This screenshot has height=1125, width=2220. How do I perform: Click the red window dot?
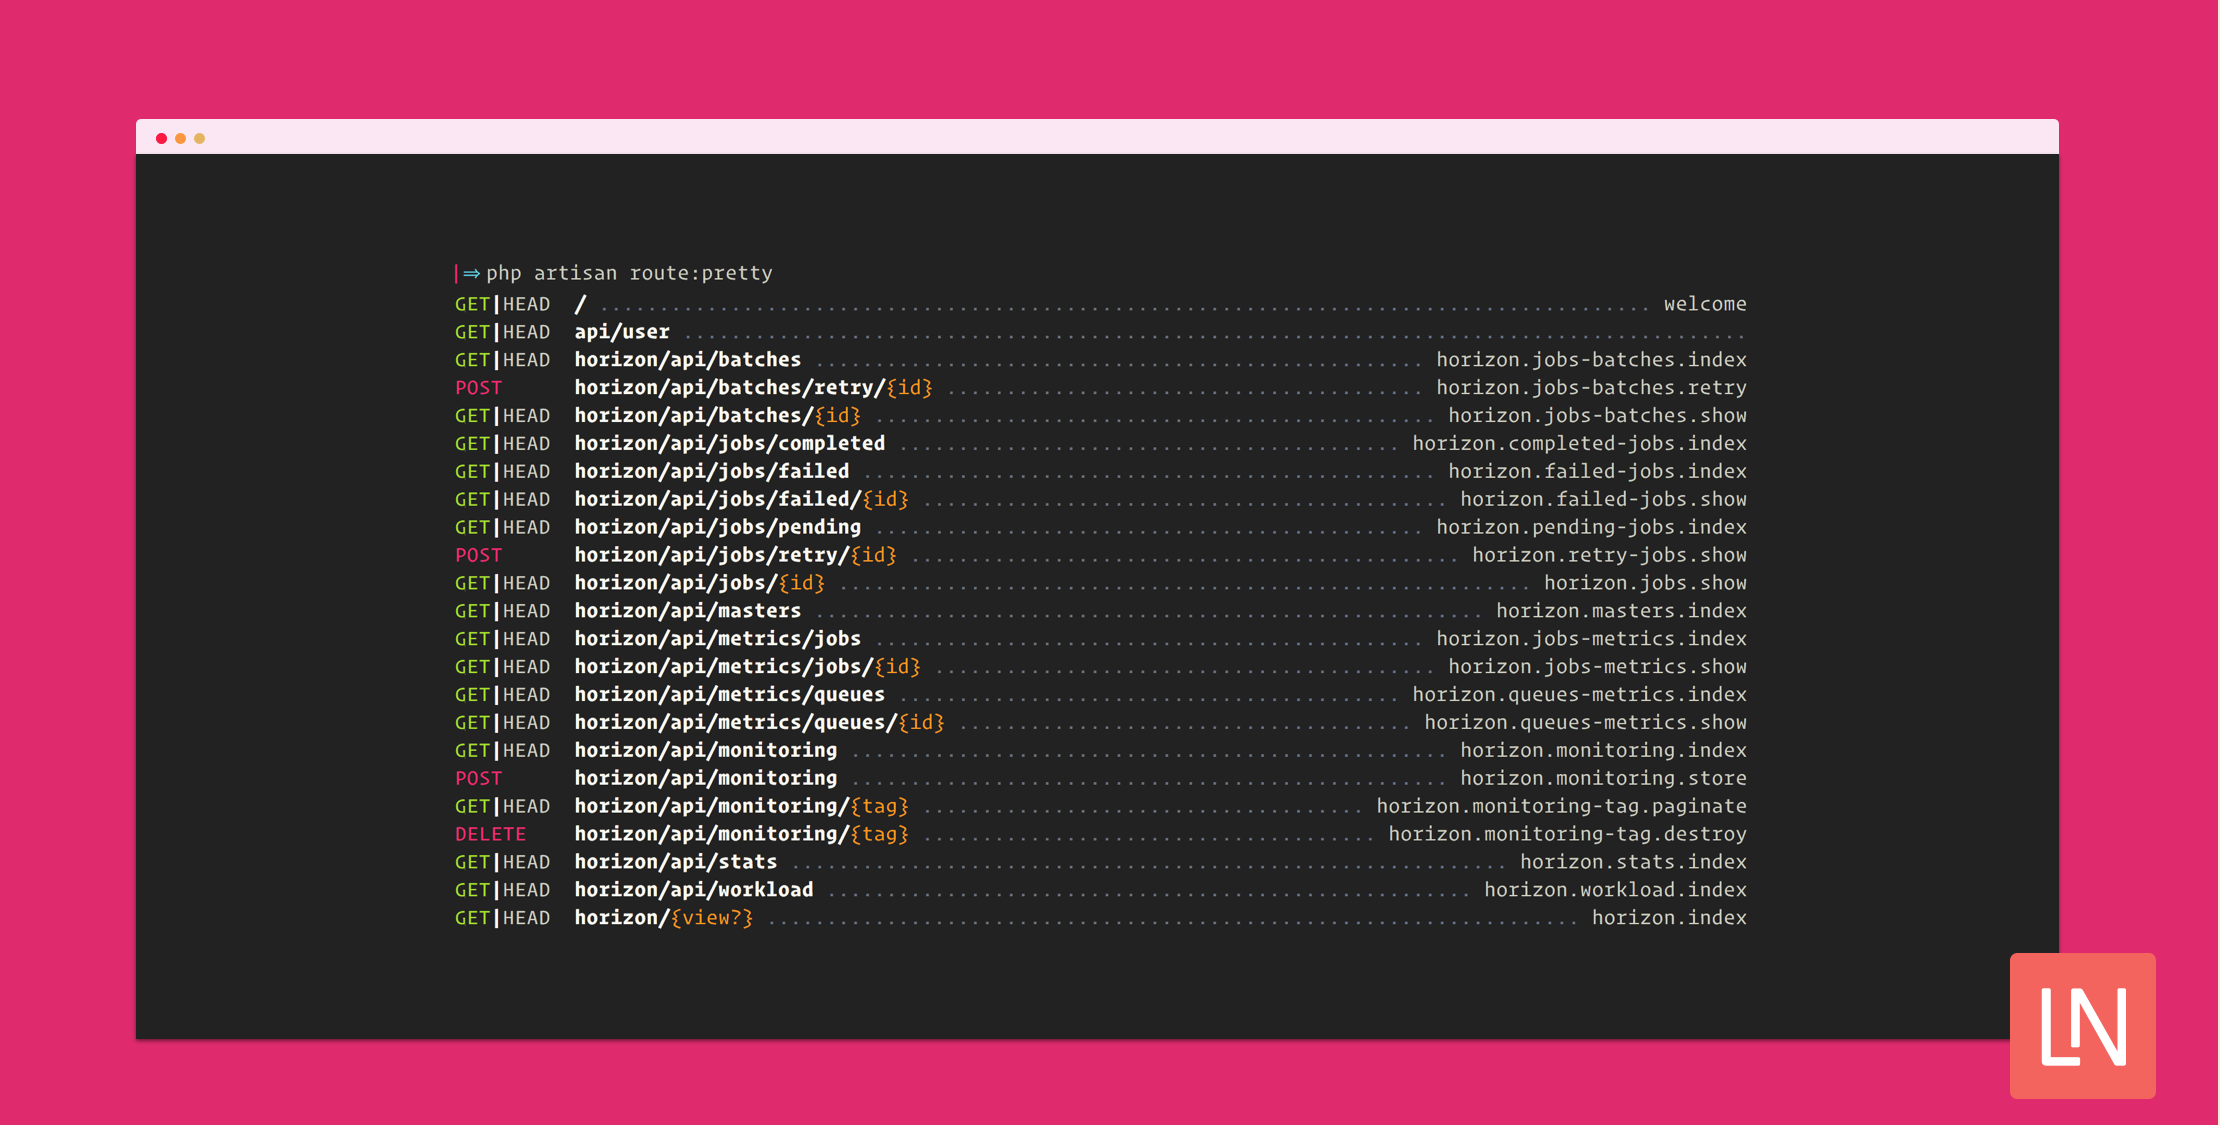(161, 138)
